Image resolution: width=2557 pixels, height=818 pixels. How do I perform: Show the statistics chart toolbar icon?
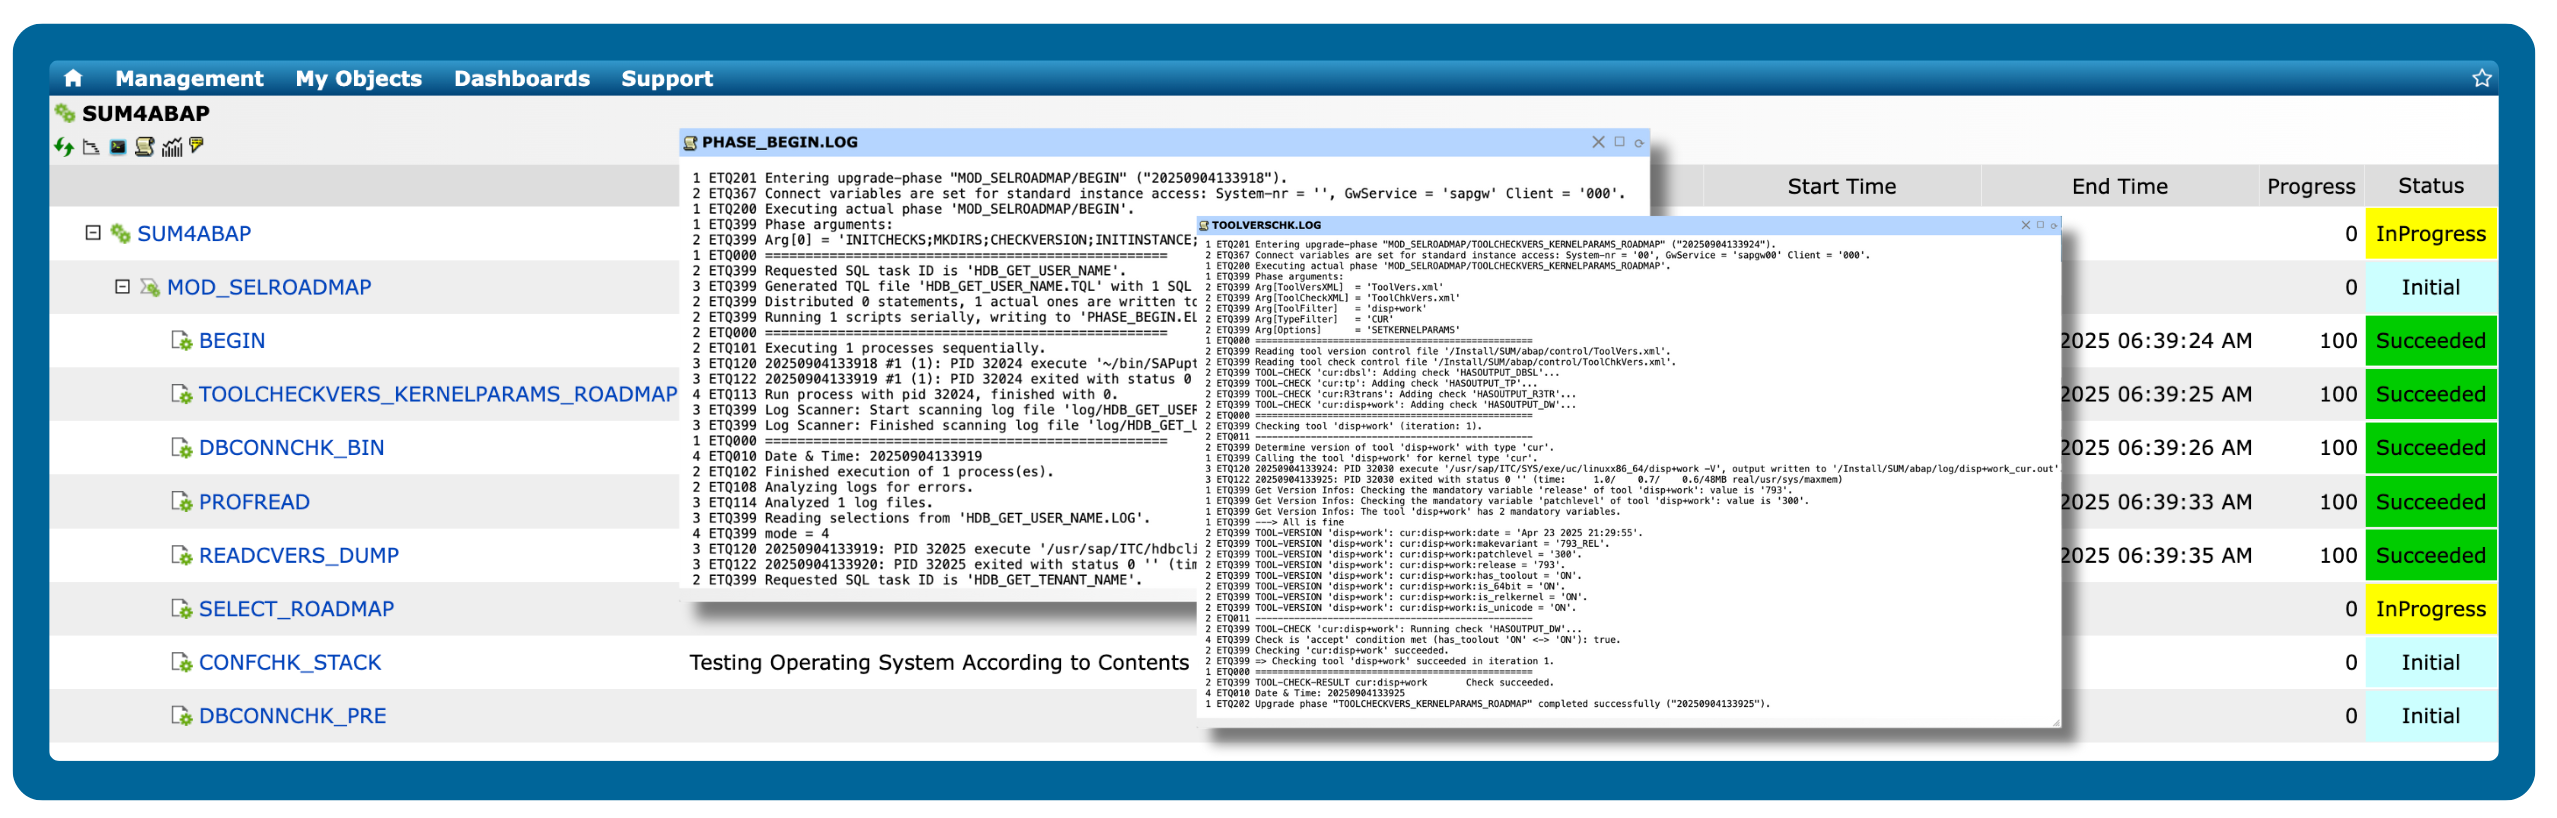coord(172,147)
